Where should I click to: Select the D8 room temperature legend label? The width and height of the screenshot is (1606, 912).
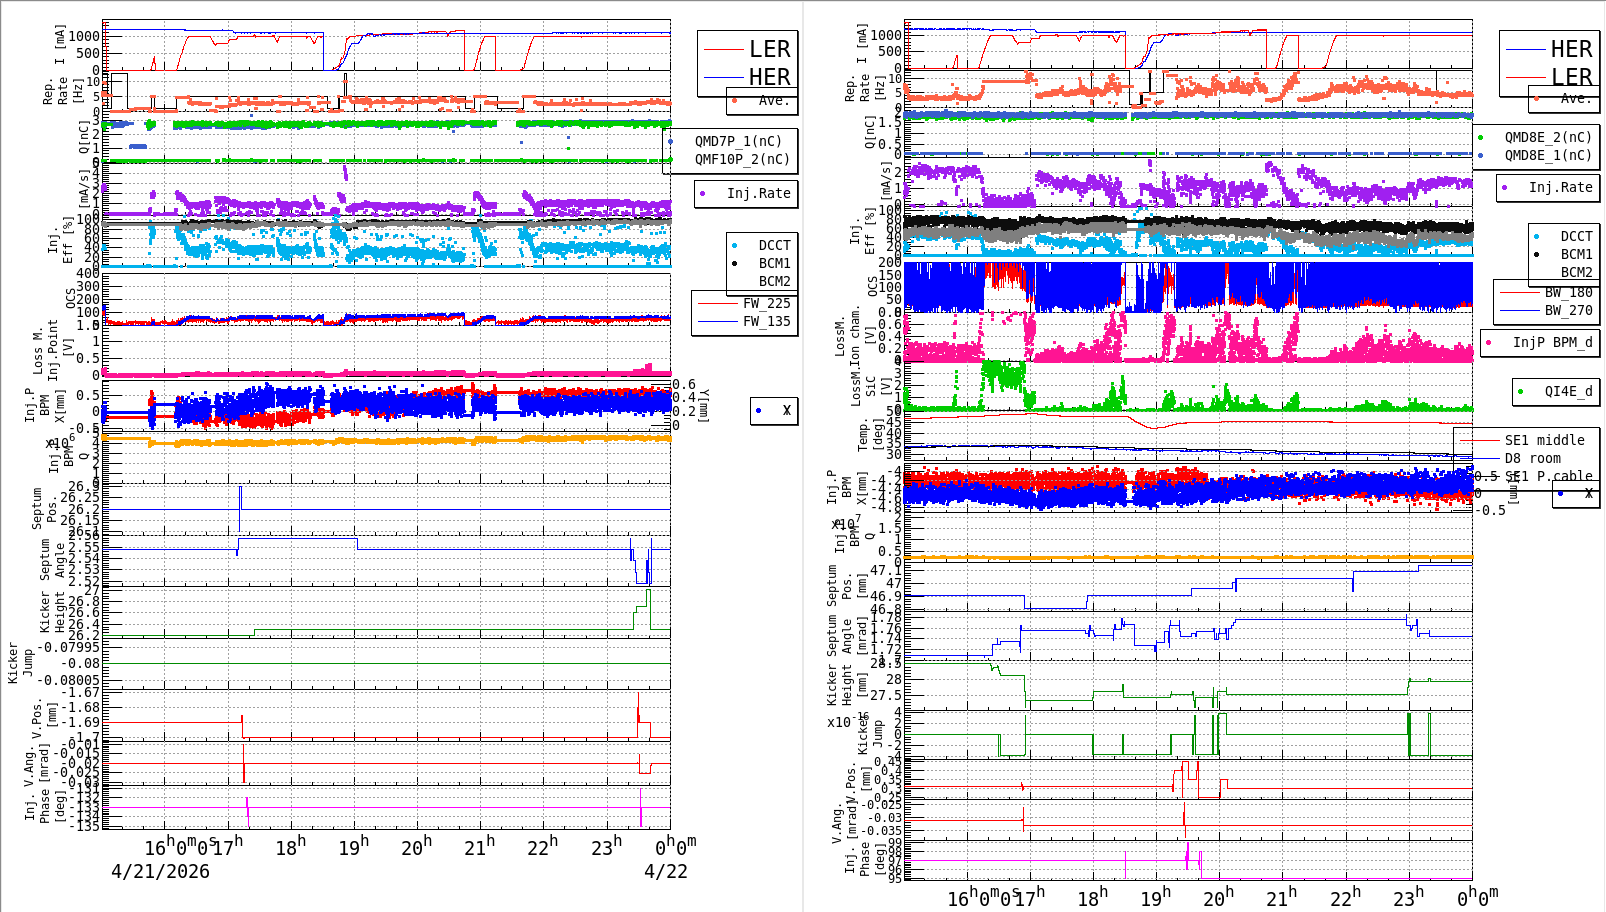pyautogui.click(x=1532, y=458)
